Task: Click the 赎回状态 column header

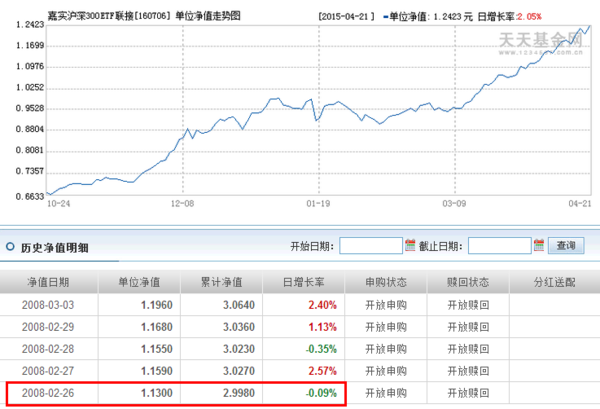Action: pos(468,282)
